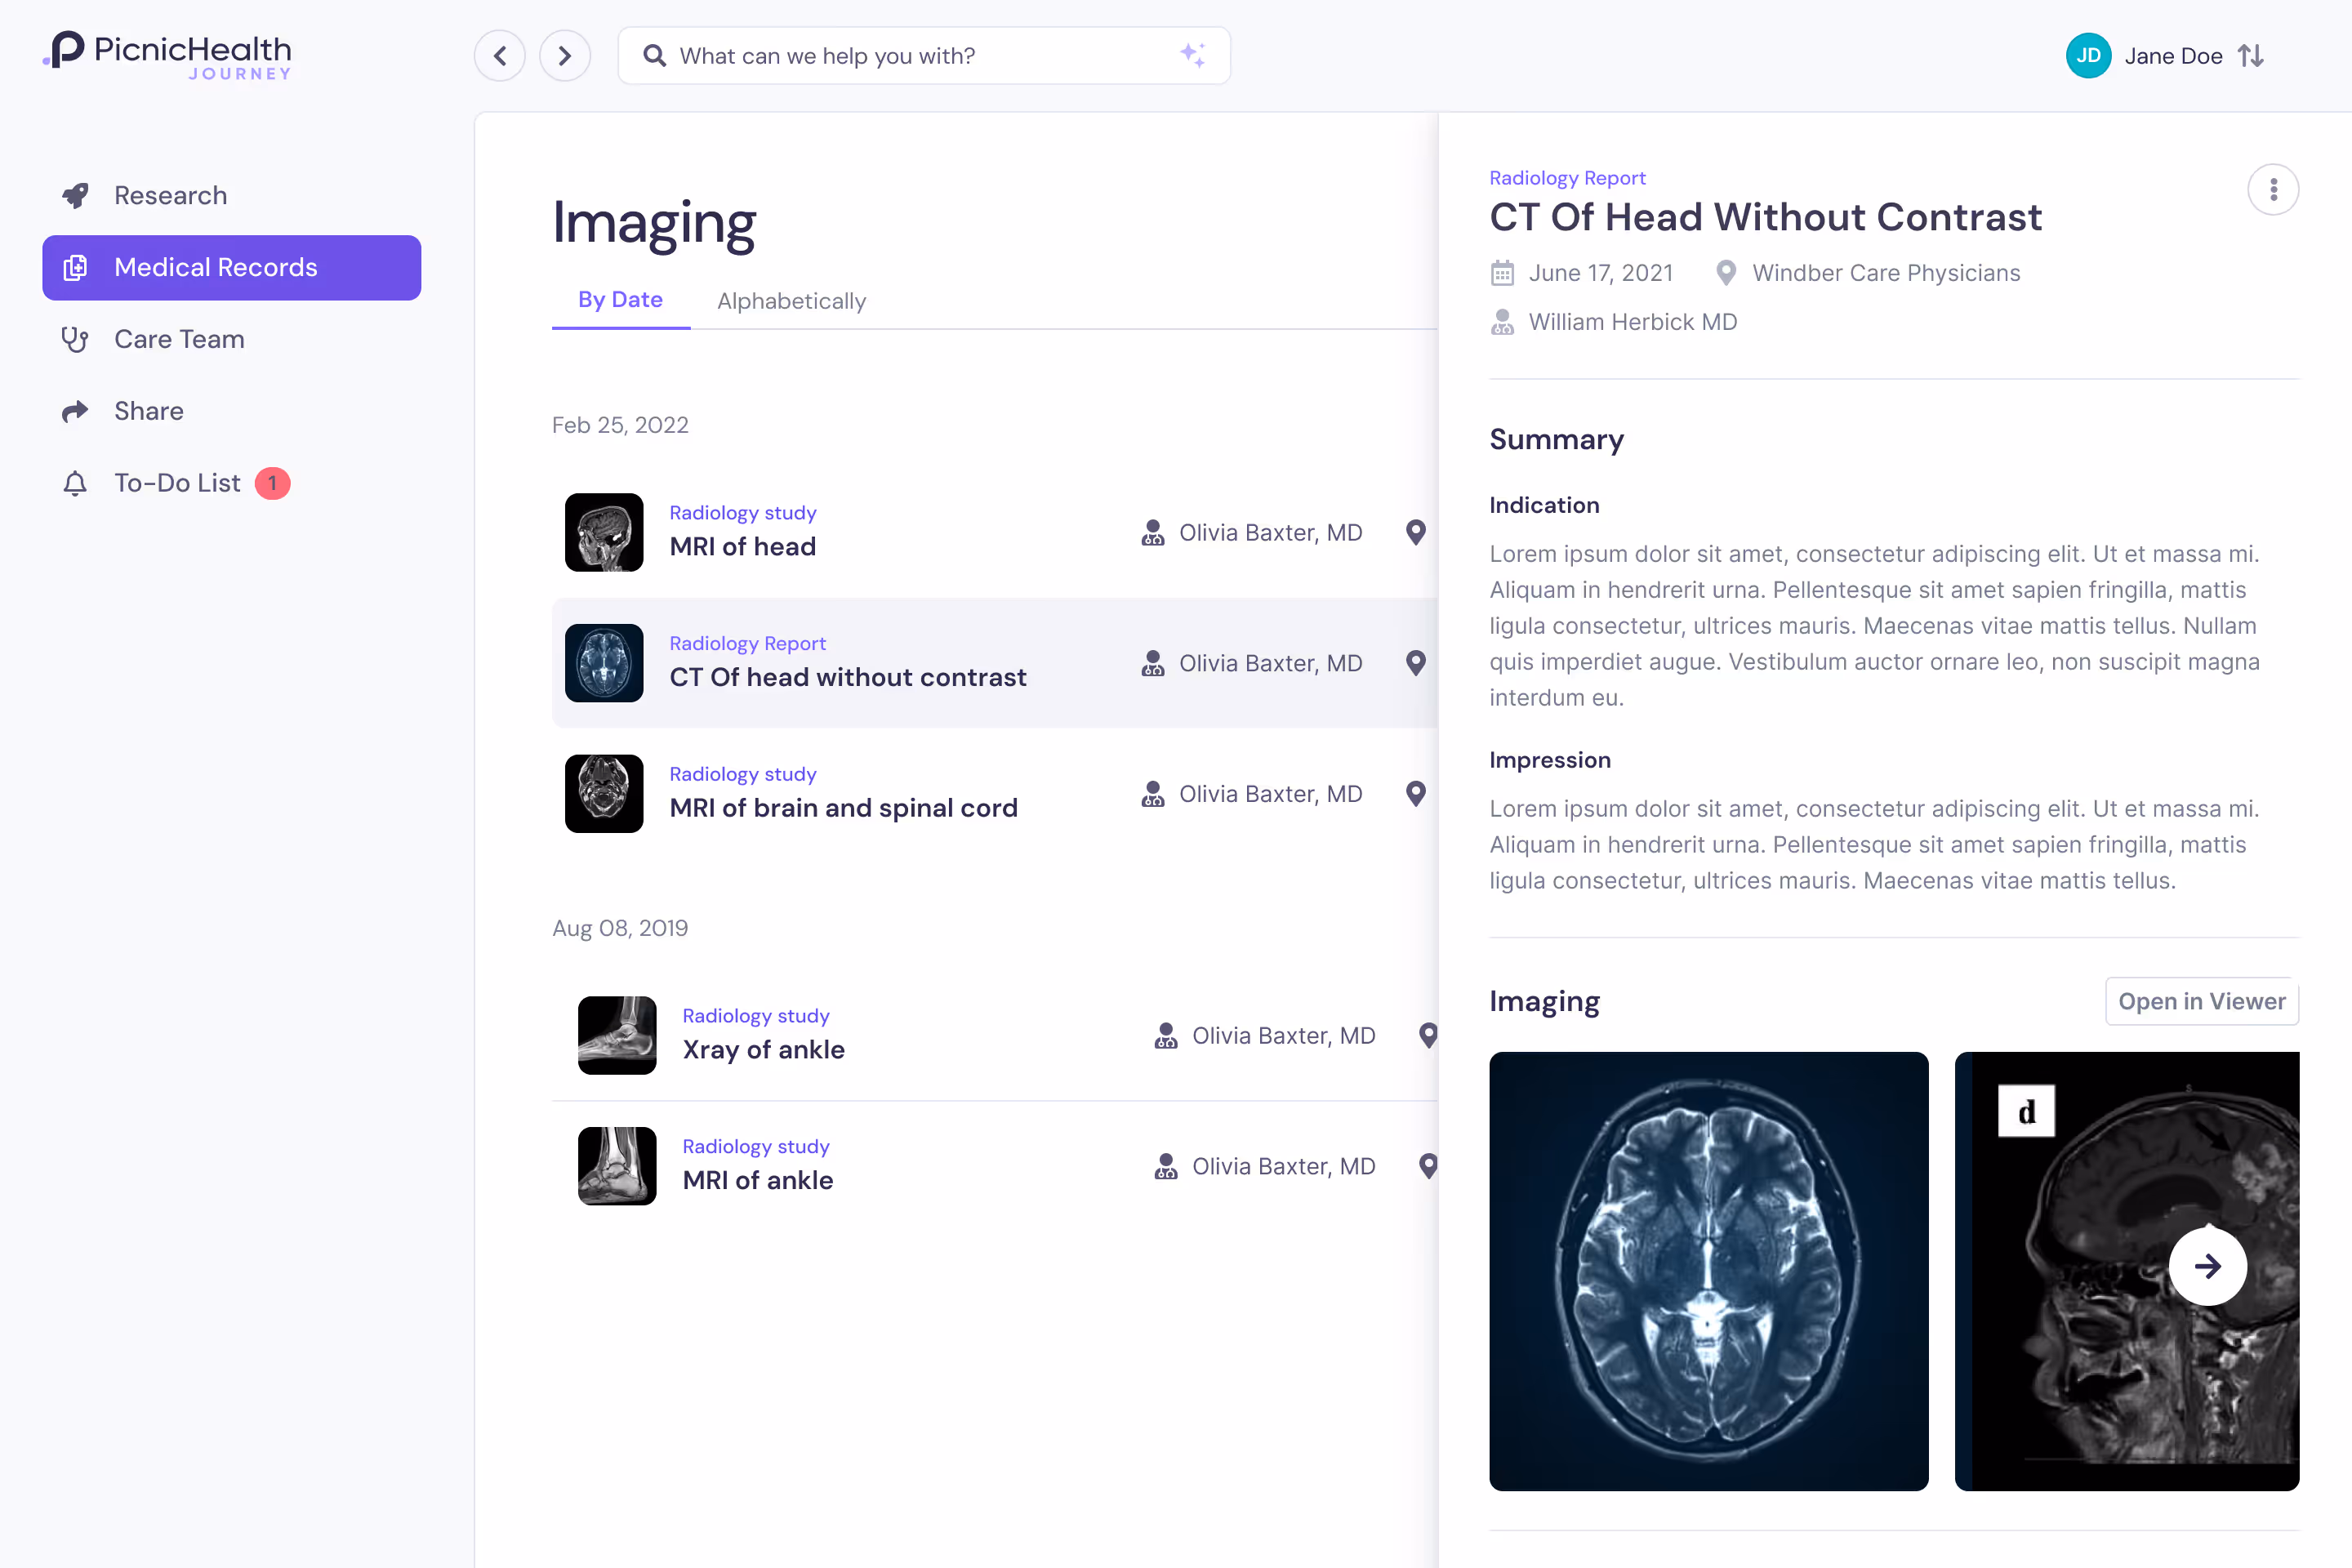Open the To-Do List sidebar item
The width and height of the screenshot is (2352, 1568).
177,483
